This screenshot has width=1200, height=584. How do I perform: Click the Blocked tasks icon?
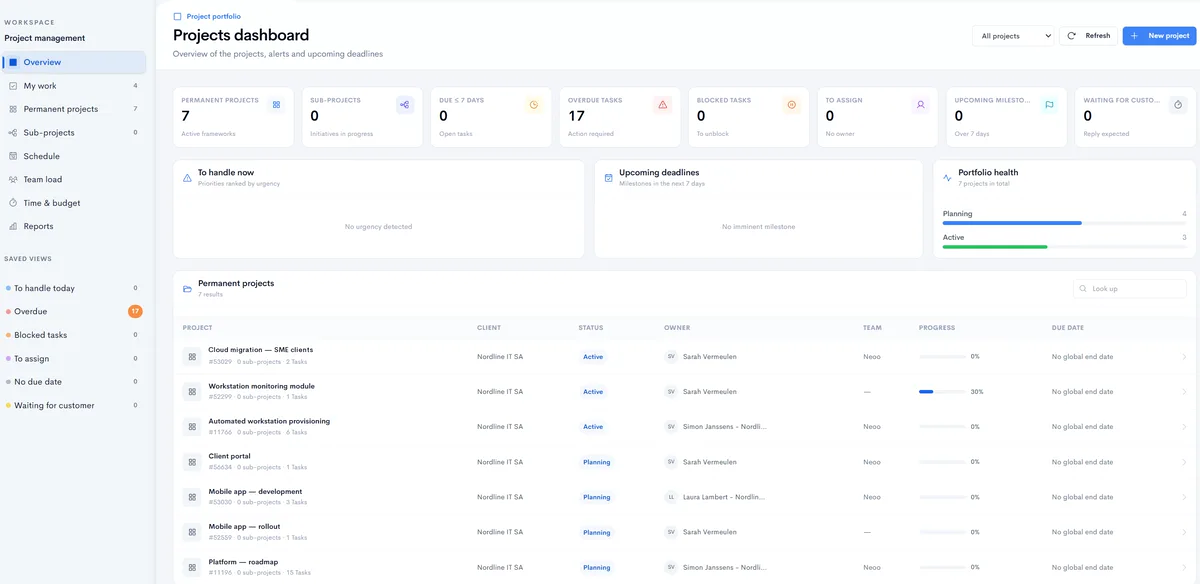792,104
